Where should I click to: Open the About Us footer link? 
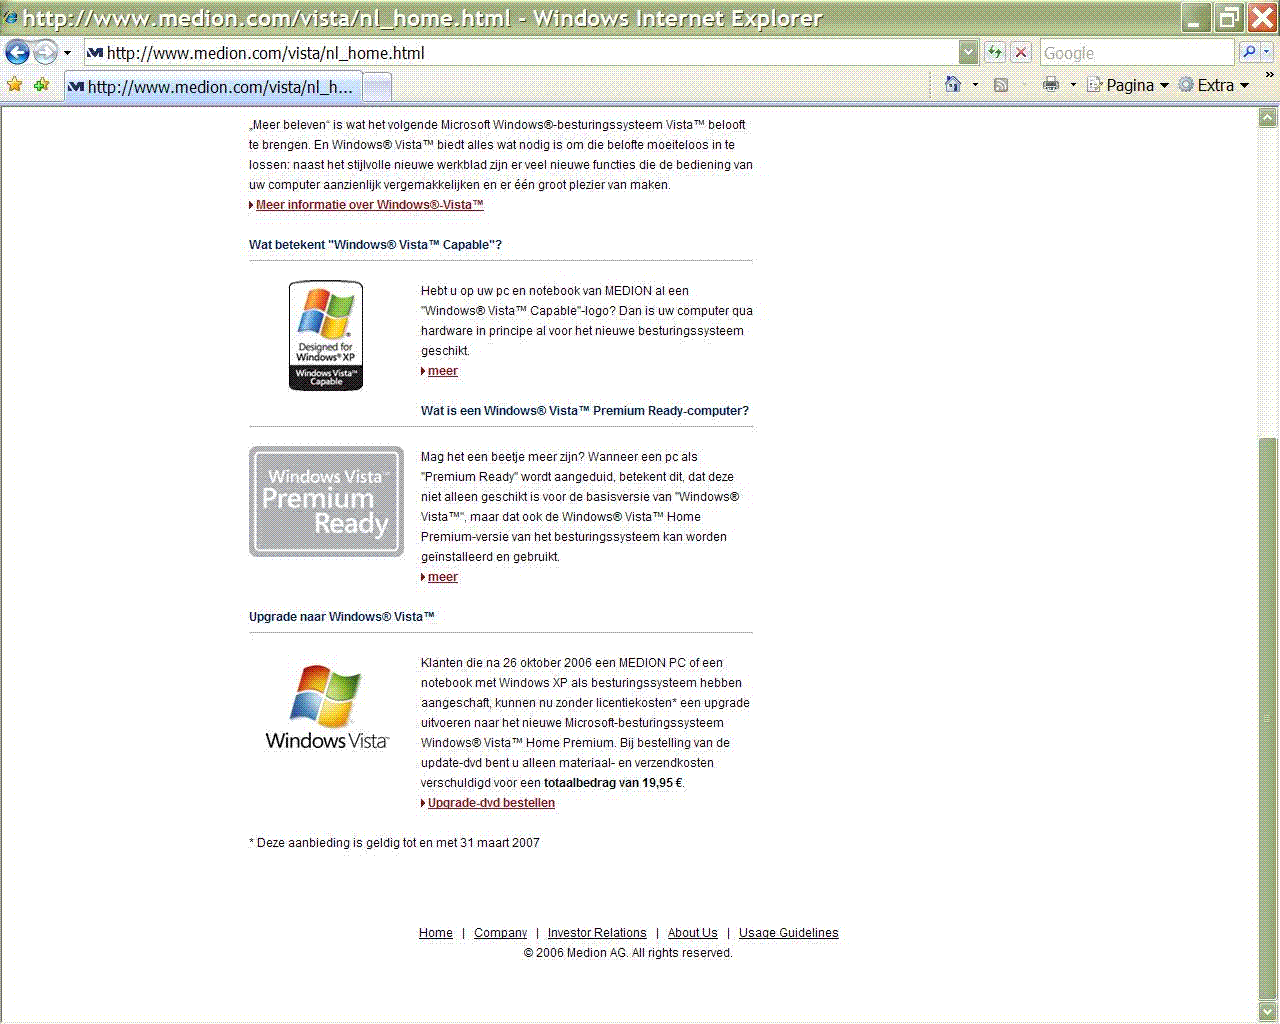click(x=693, y=933)
